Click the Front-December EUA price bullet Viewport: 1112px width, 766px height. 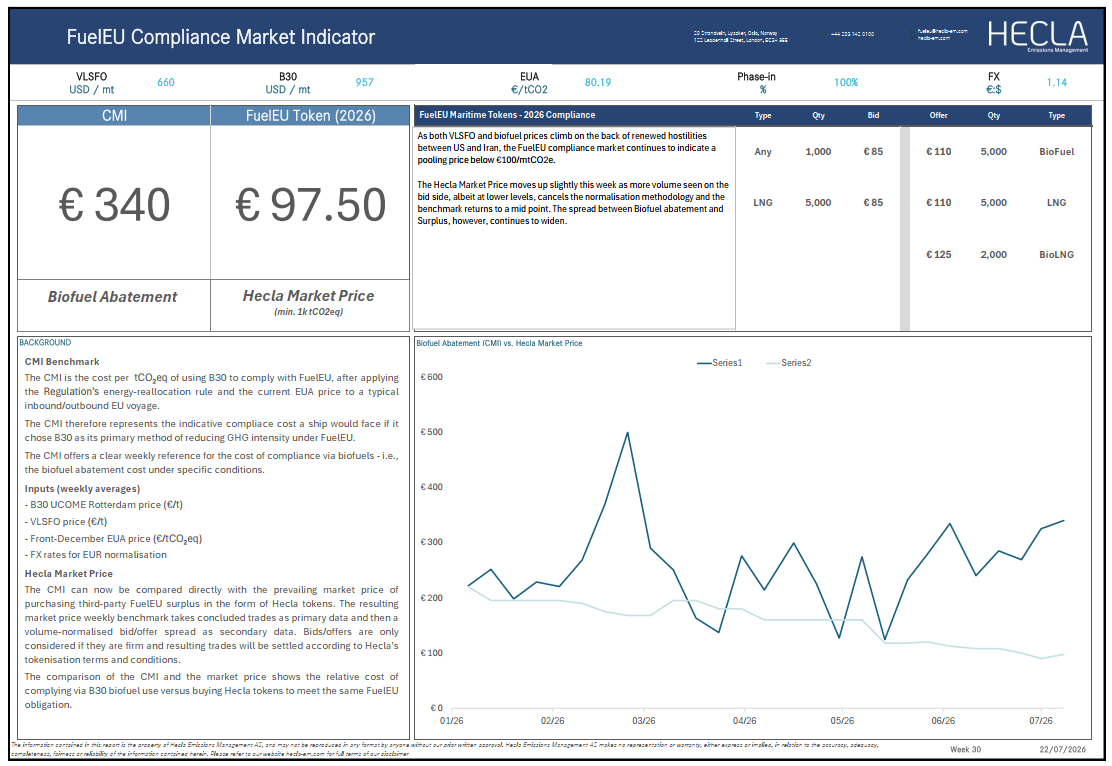click(x=113, y=539)
